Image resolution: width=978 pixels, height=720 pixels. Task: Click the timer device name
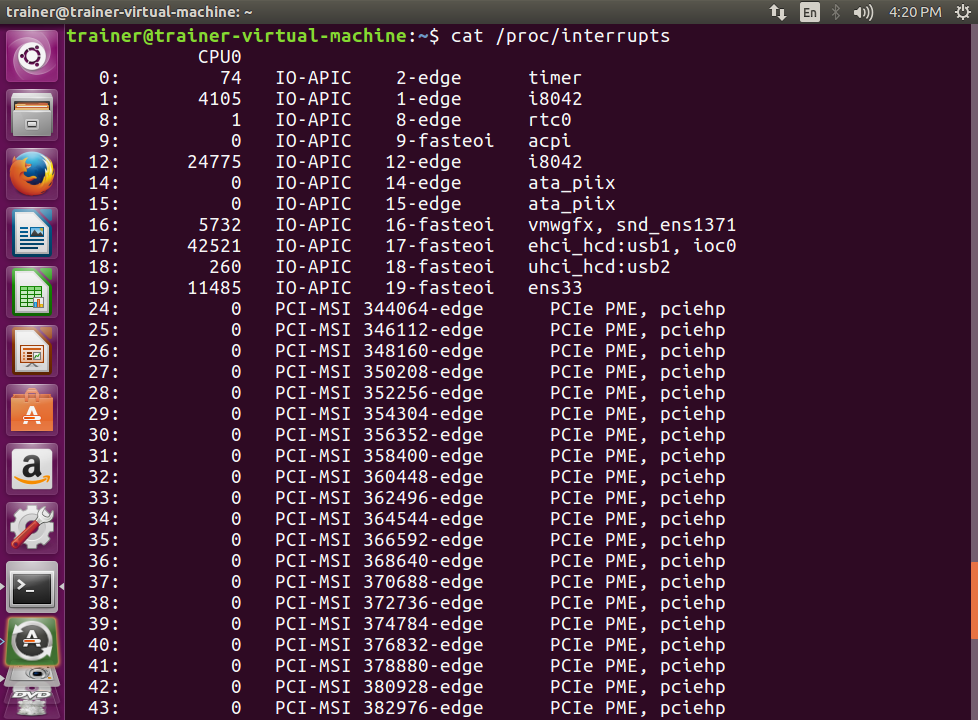[554, 78]
